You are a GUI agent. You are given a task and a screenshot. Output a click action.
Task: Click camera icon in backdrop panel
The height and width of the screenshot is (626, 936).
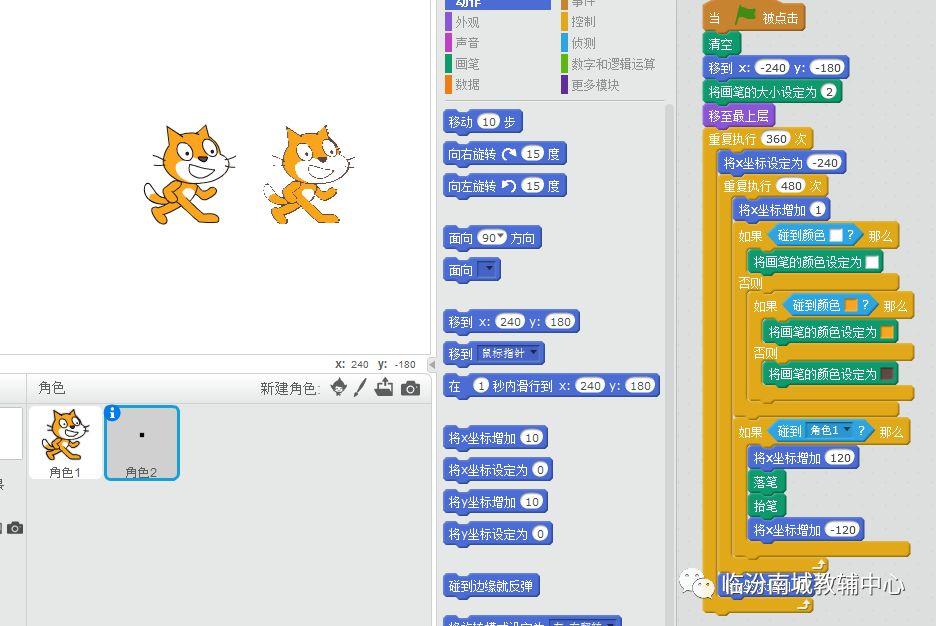coord(15,528)
